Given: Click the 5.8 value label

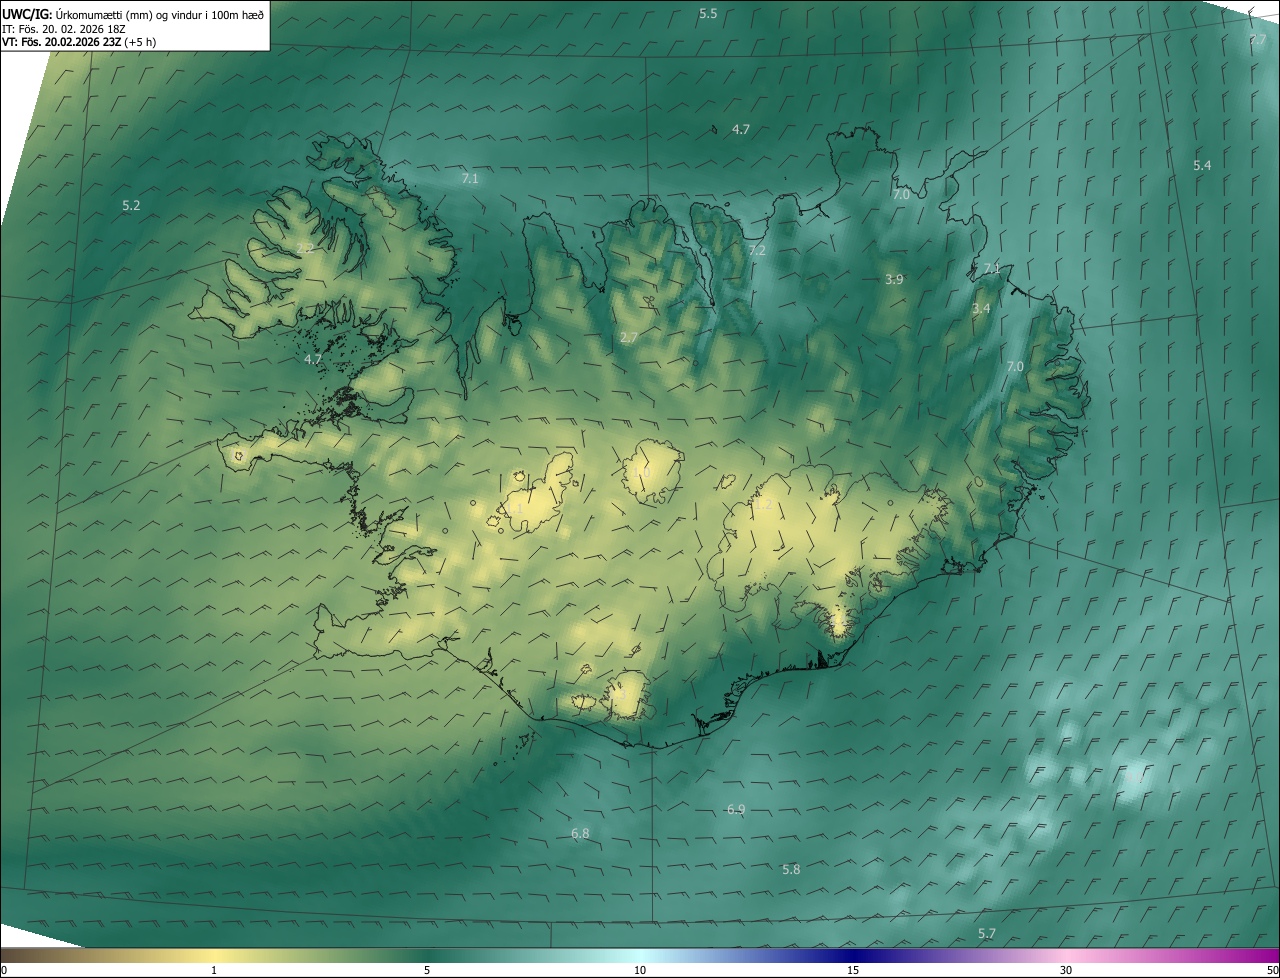Looking at the screenshot, I should point(791,870).
